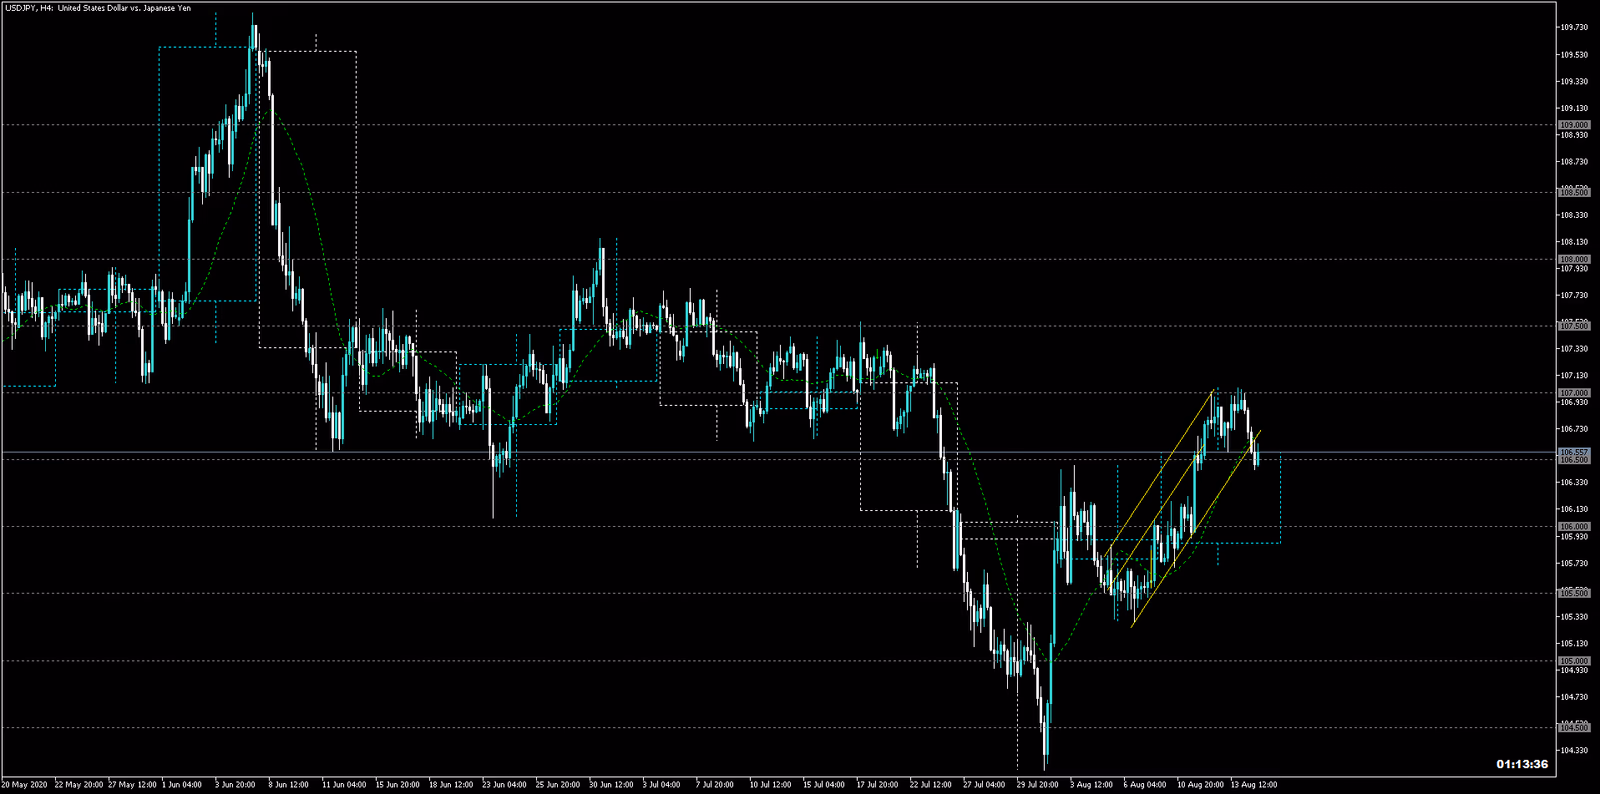
Task: Select the 3 Aug 12:00 time label
Action: point(1091,785)
